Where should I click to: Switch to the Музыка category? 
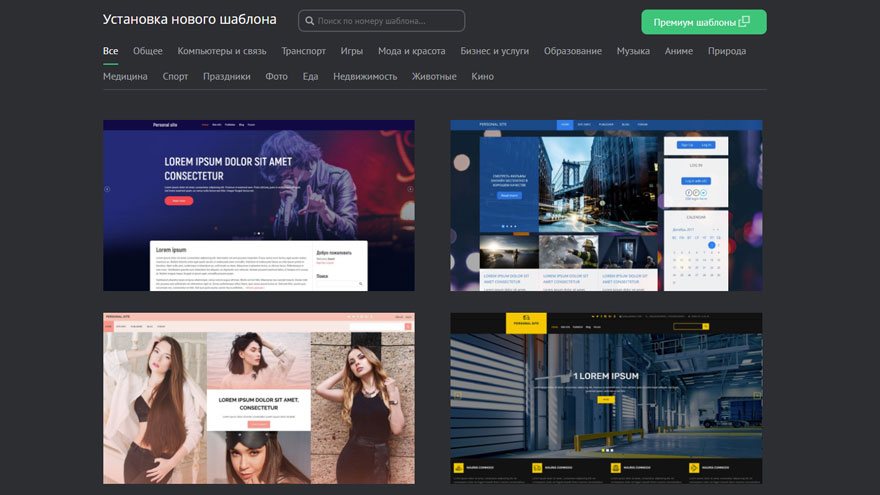[x=633, y=51]
